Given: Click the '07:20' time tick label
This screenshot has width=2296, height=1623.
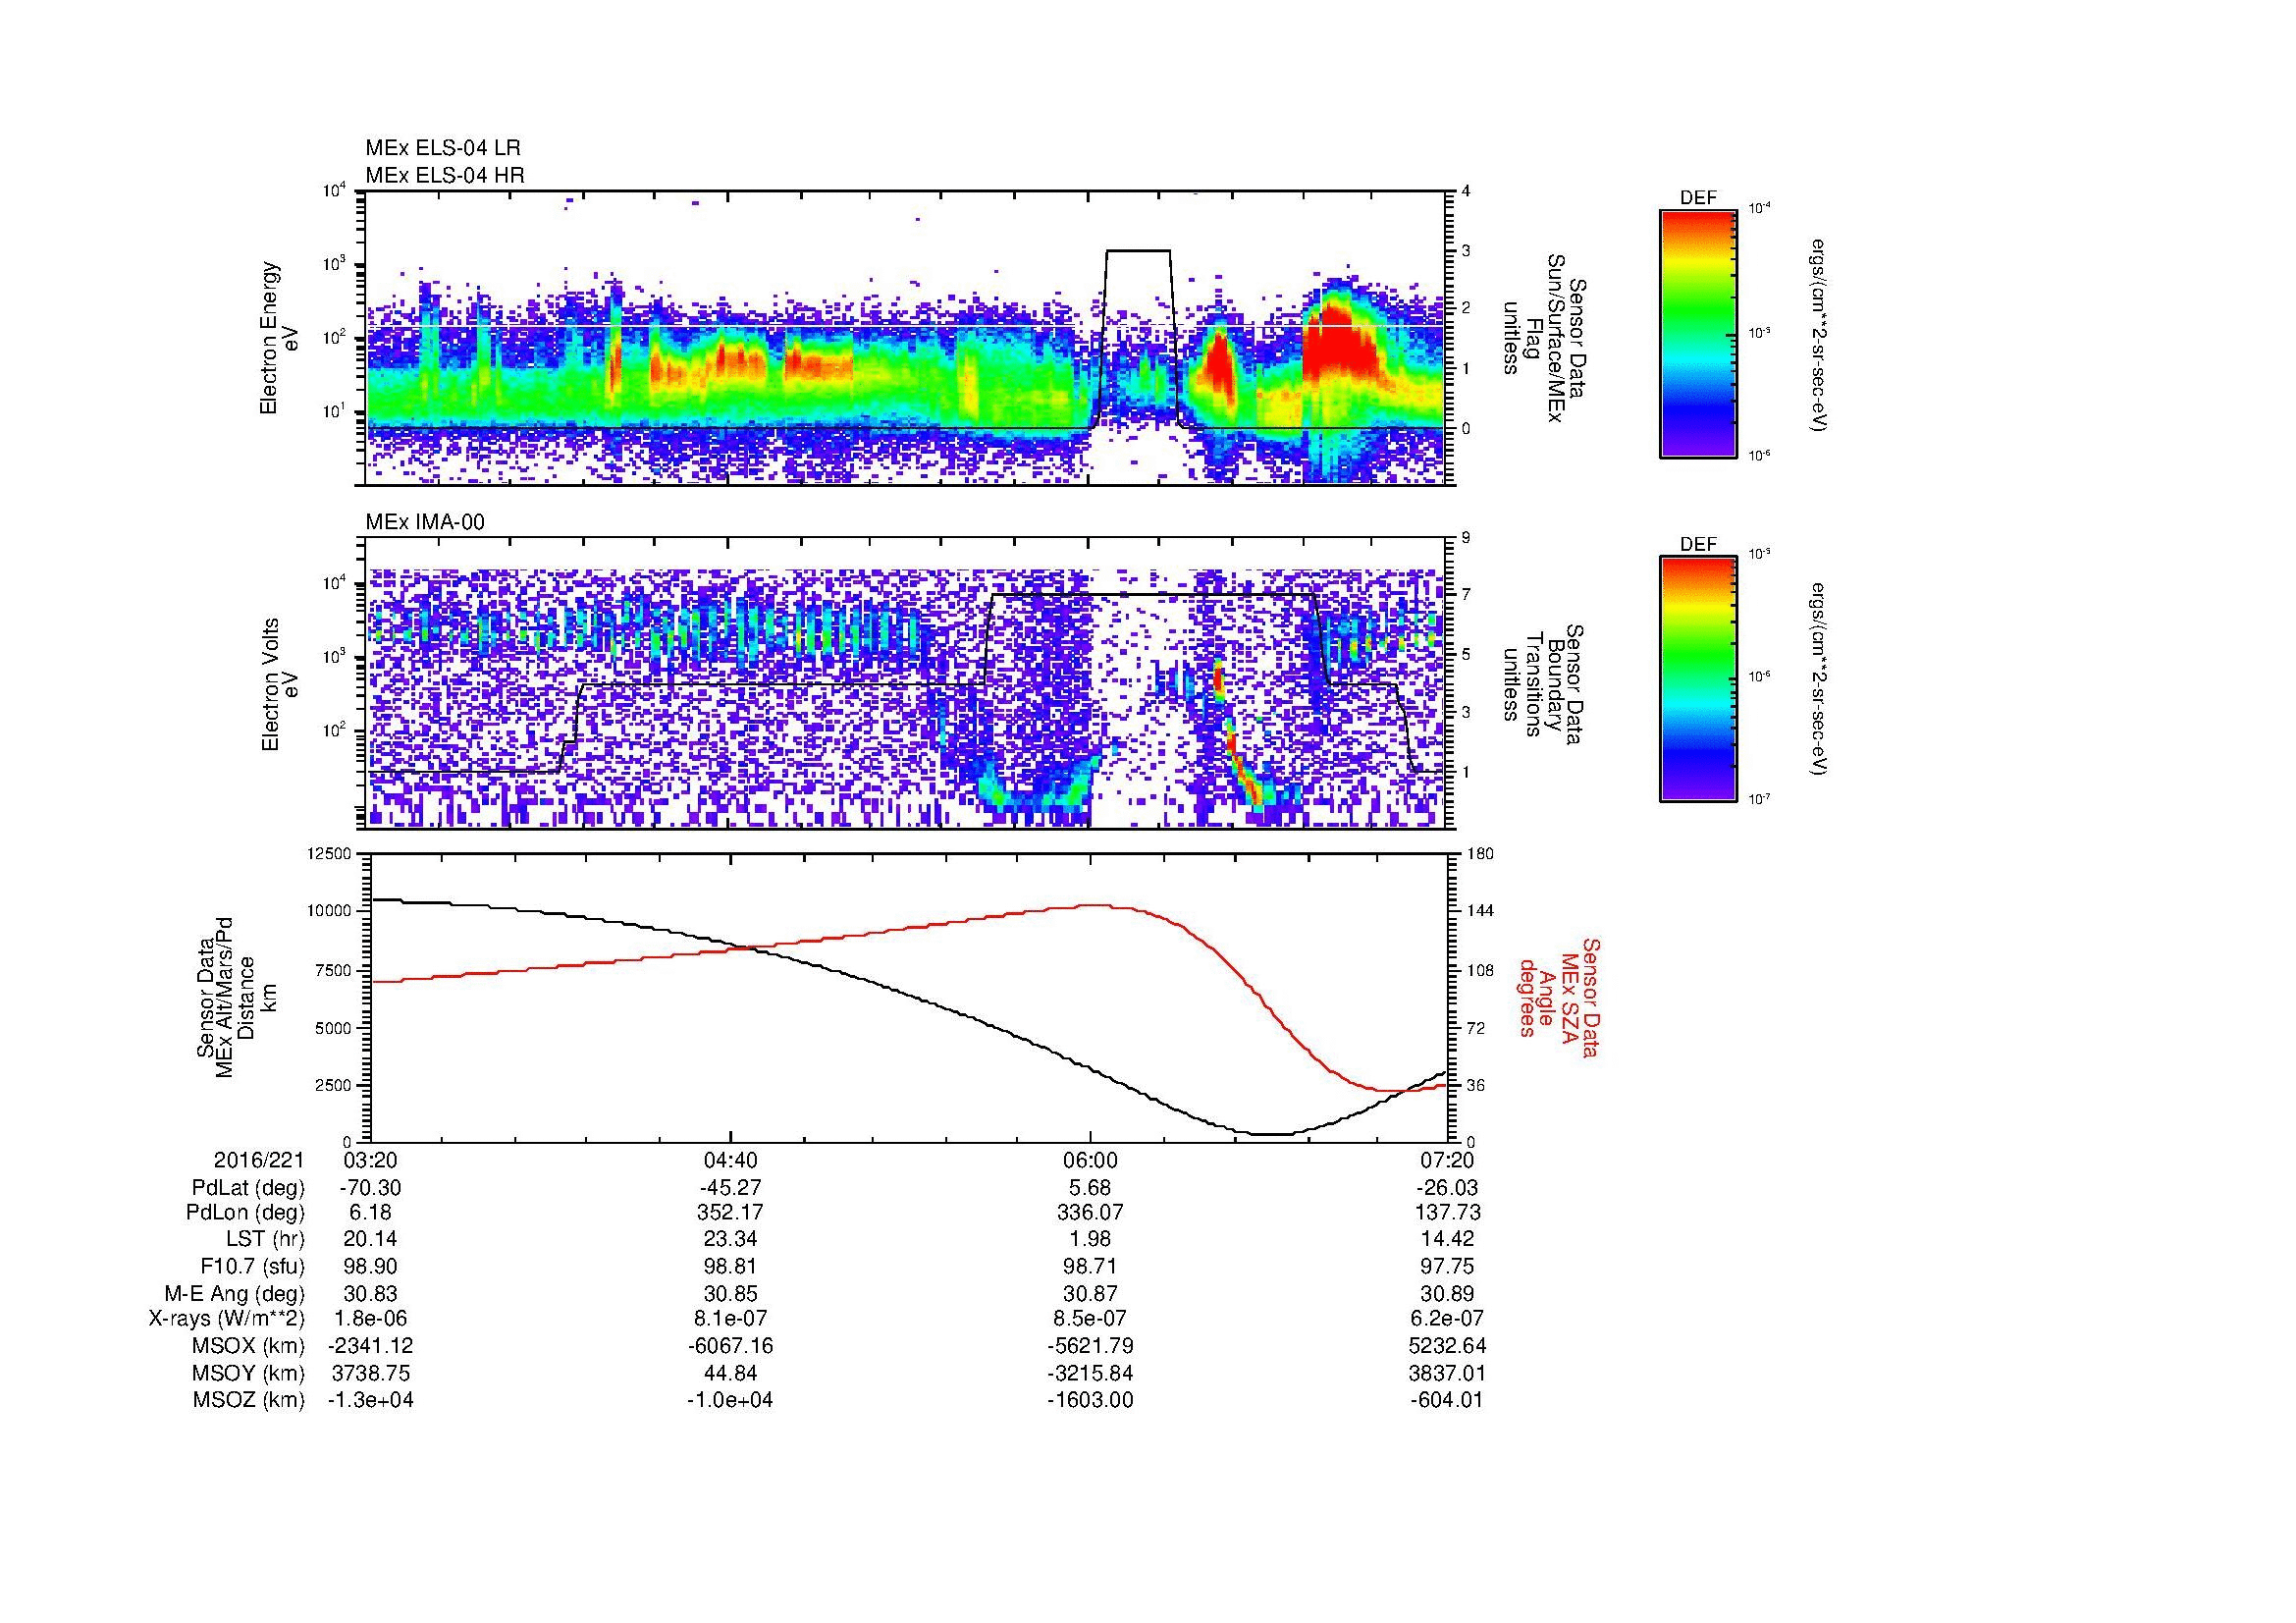Looking at the screenshot, I should (x=1448, y=1161).
